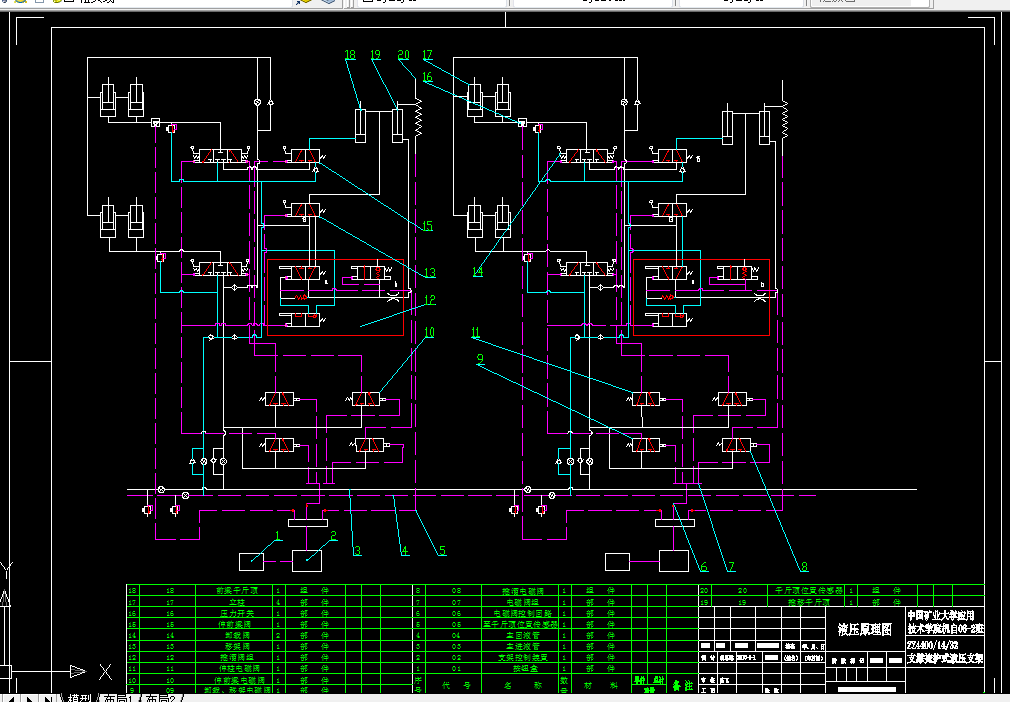Click the 液压原理图 title block text
Viewport: 1010px width, 702px height.
coord(864,629)
